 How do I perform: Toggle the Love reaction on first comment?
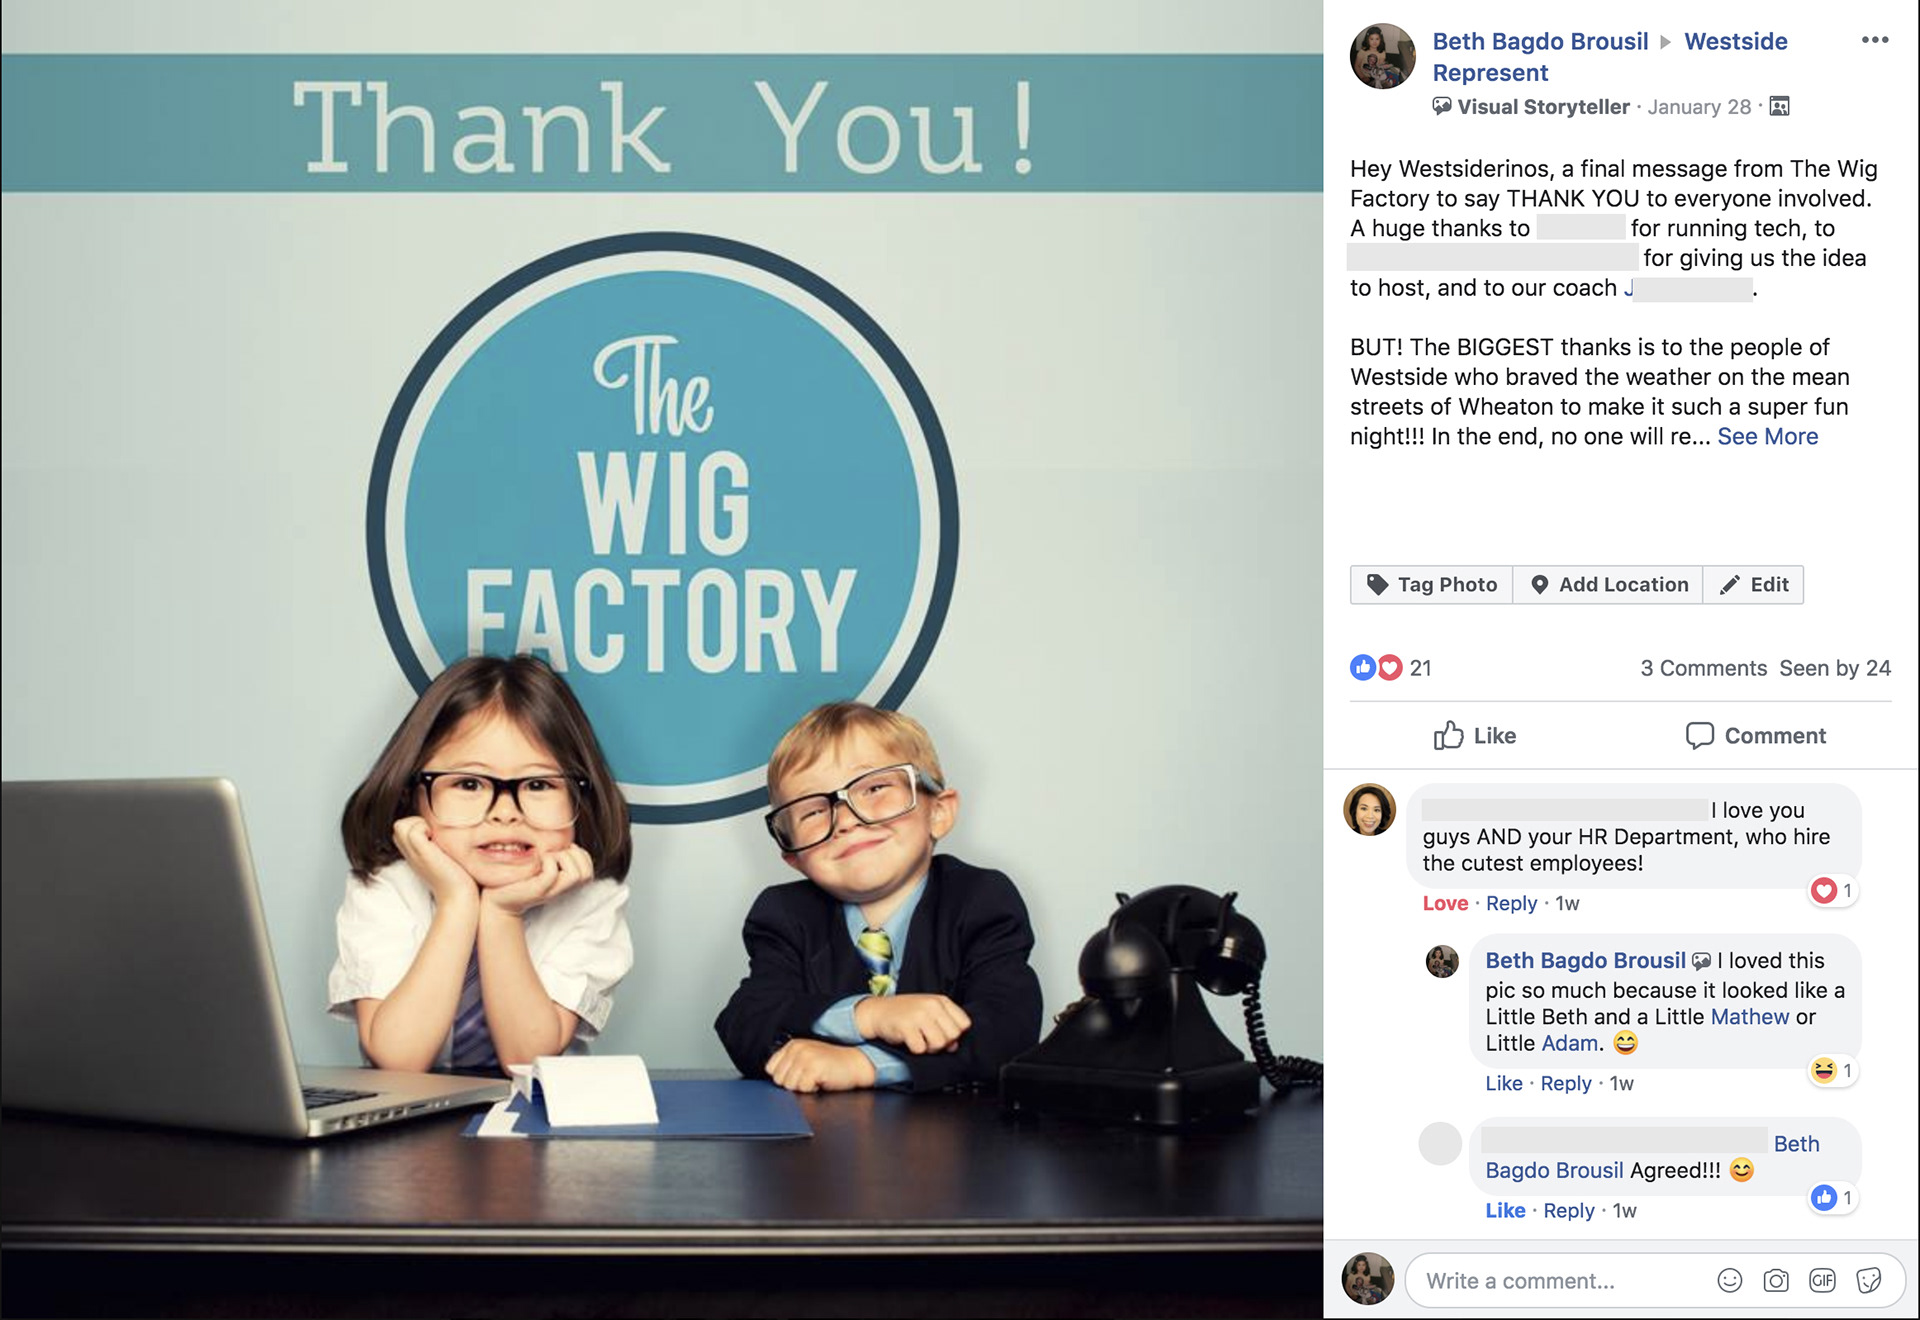1445,904
